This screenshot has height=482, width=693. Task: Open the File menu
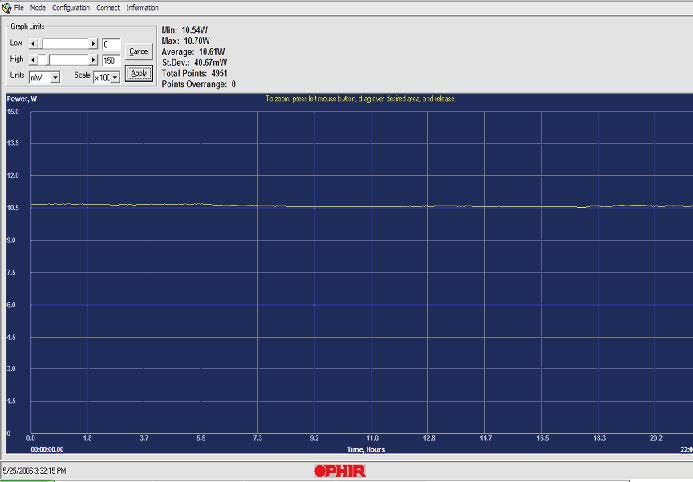click(20, 7)
